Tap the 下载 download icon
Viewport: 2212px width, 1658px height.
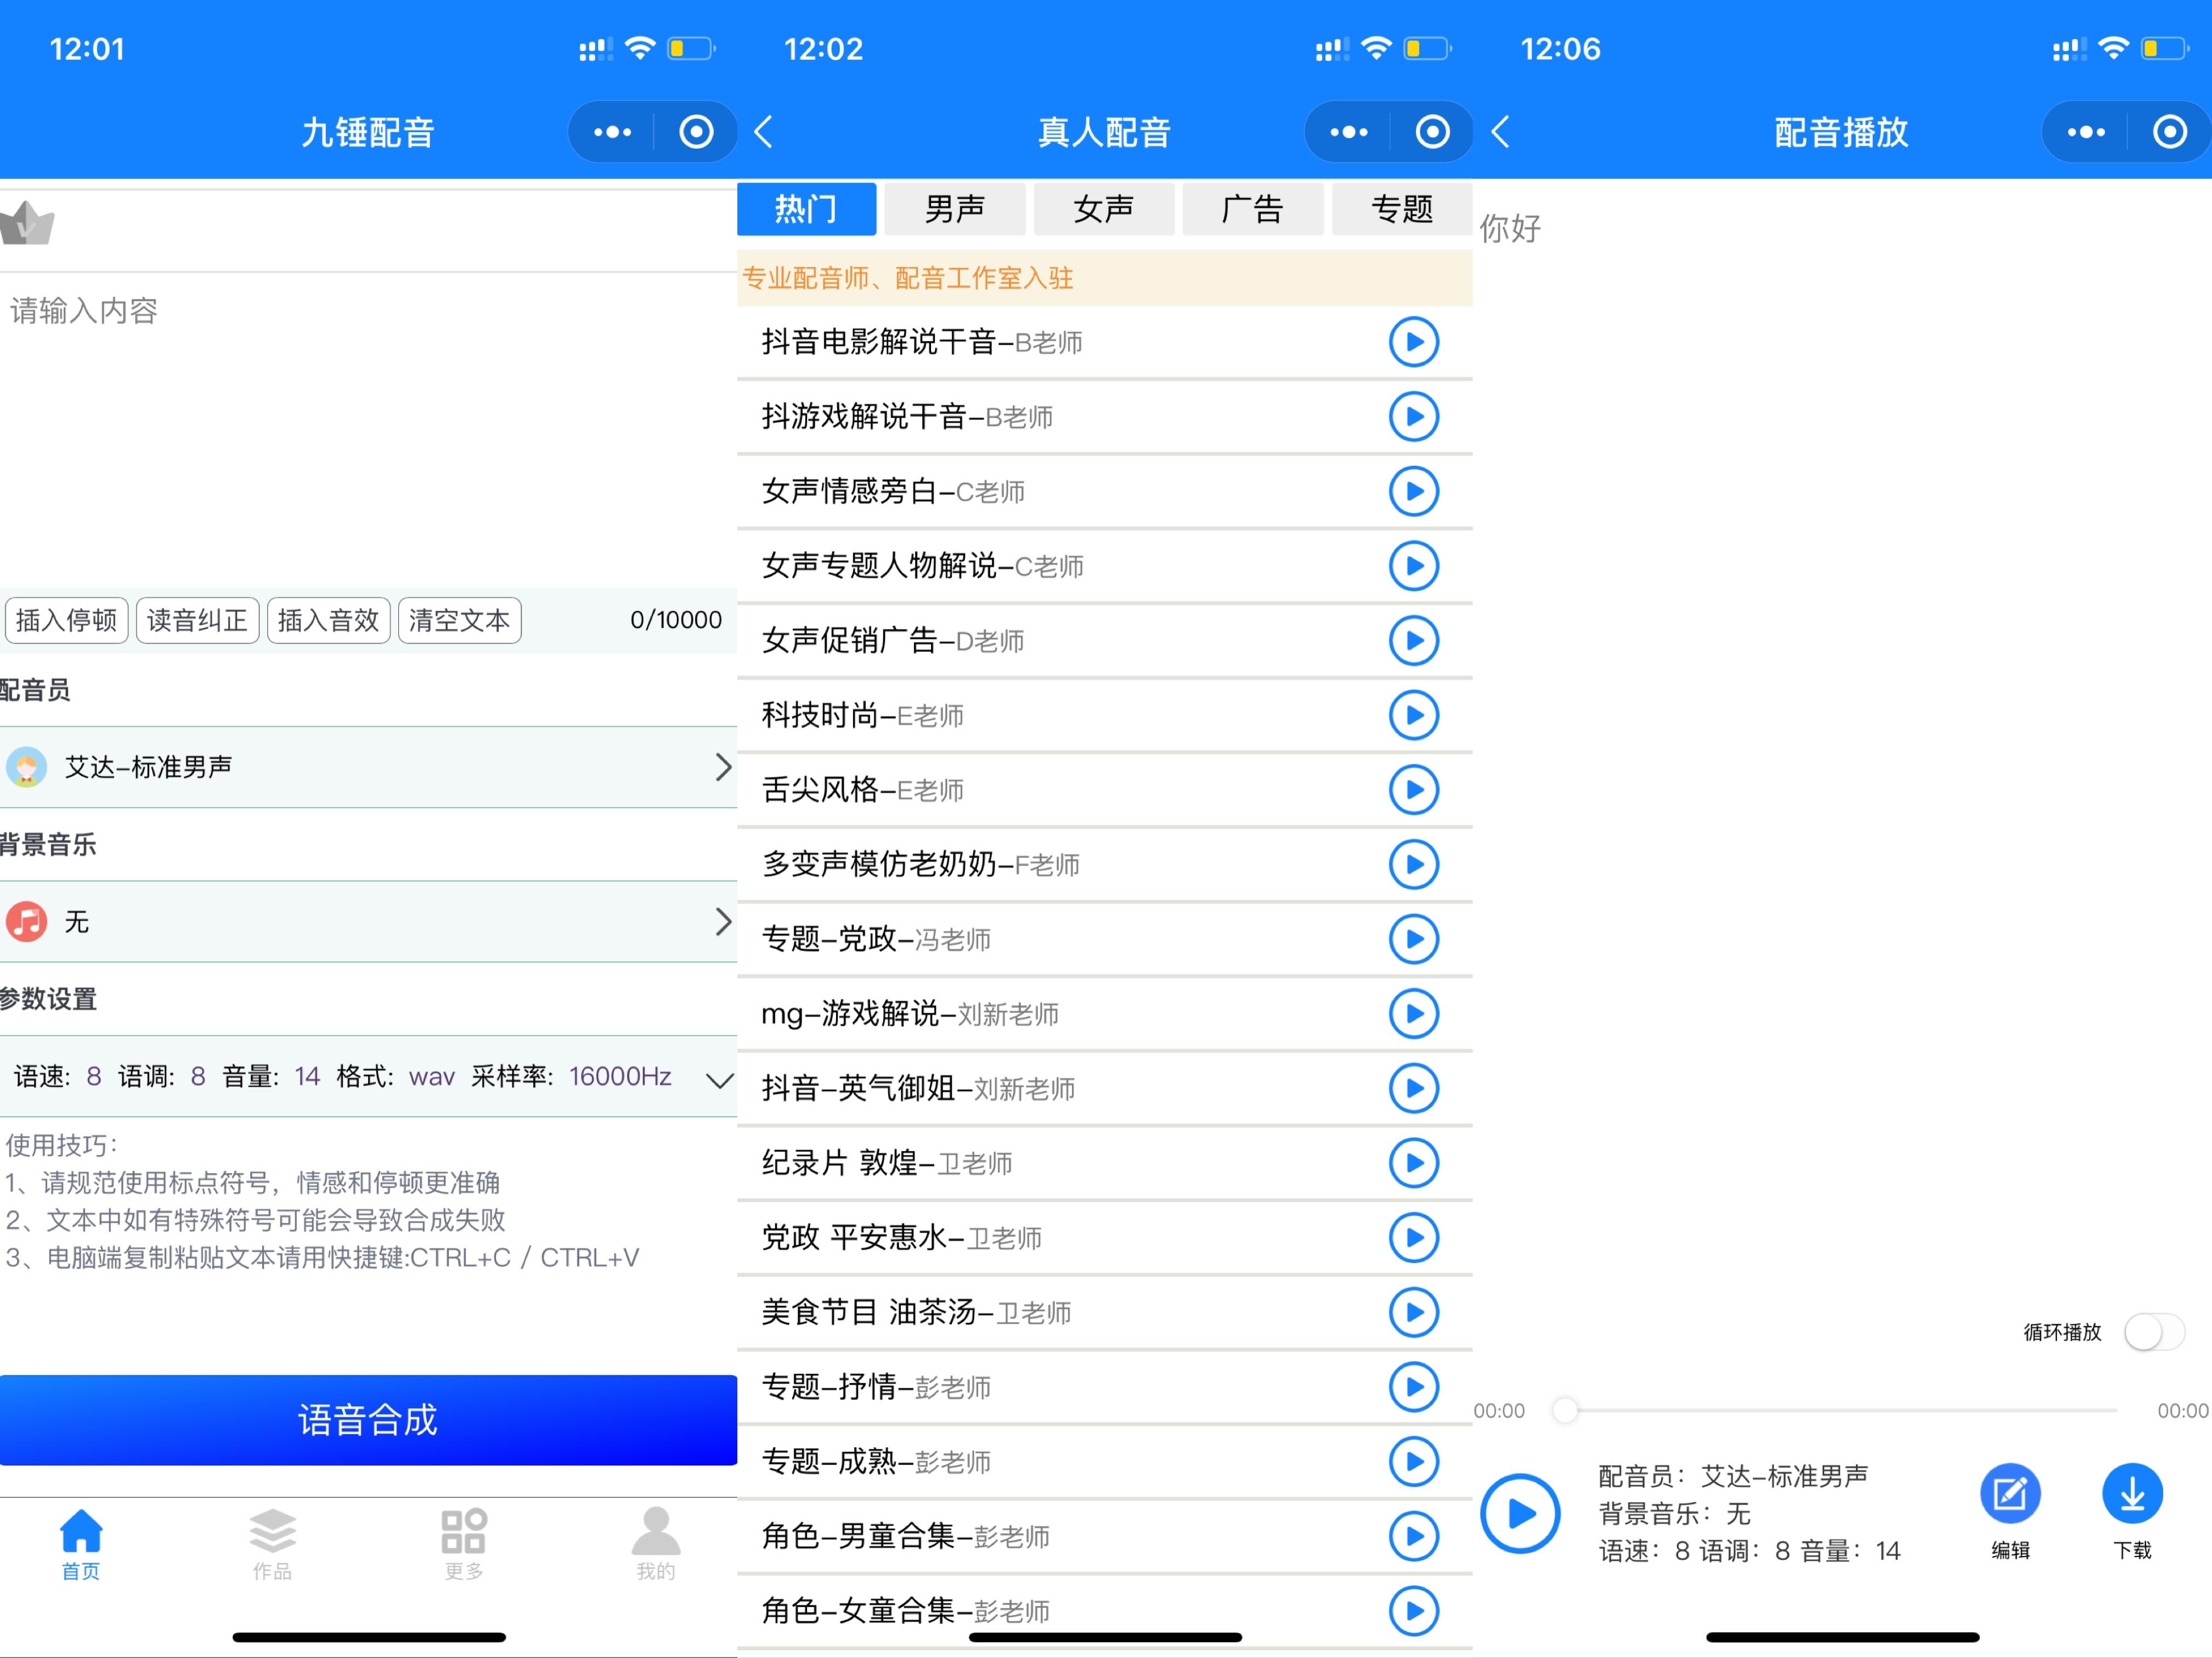click(x=2131, y=1494)
